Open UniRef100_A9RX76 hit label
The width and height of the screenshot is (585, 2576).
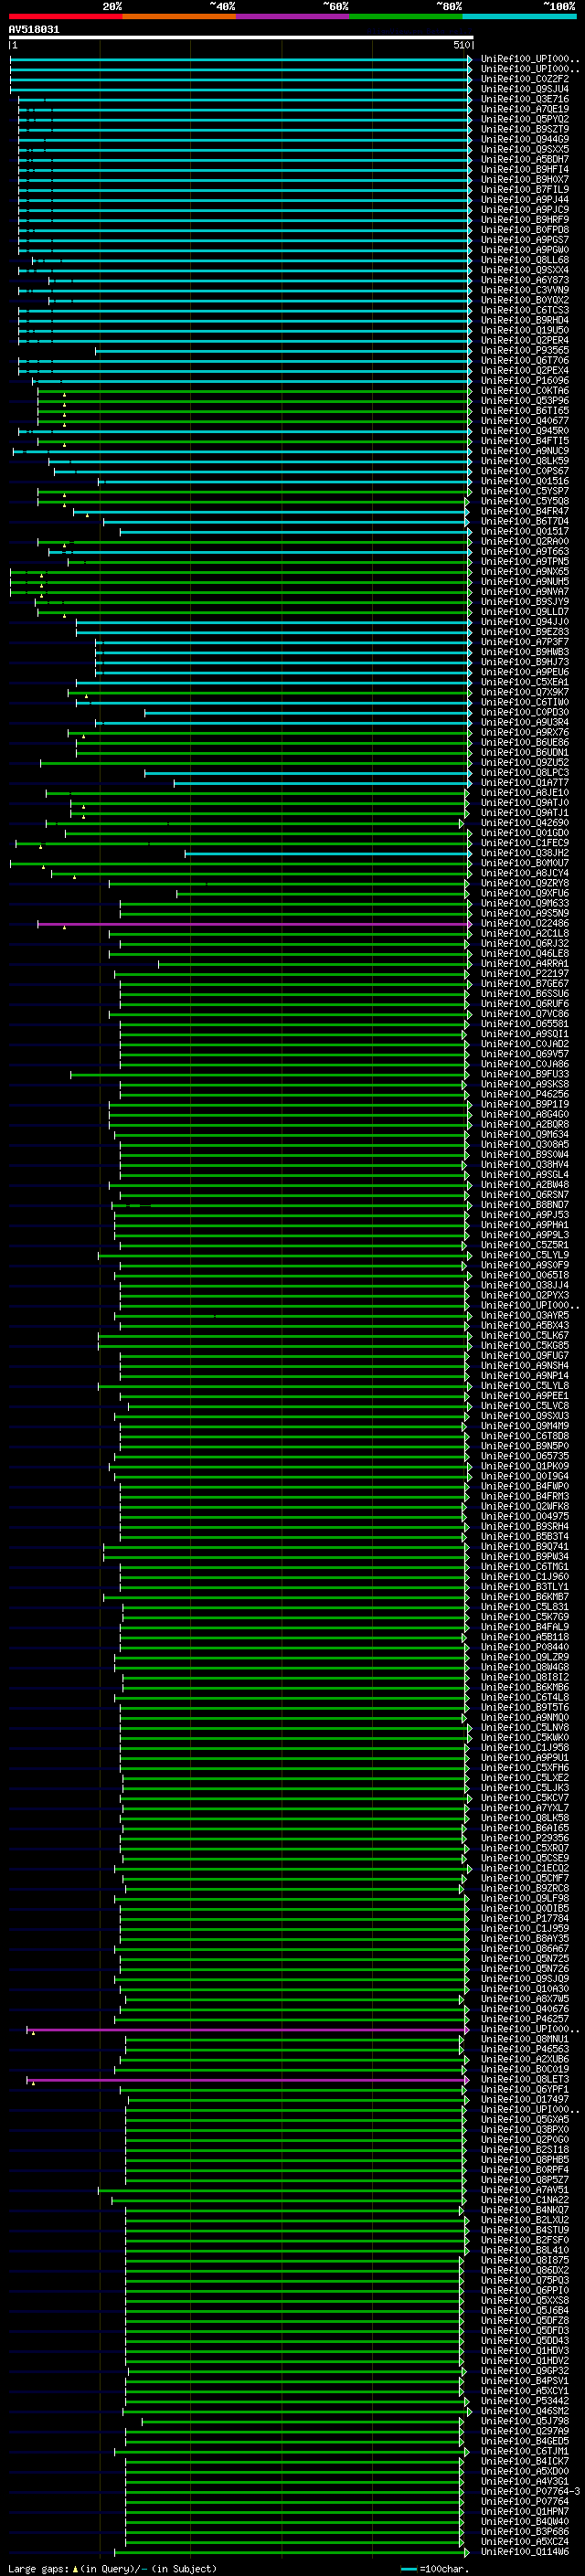(525, 733)
